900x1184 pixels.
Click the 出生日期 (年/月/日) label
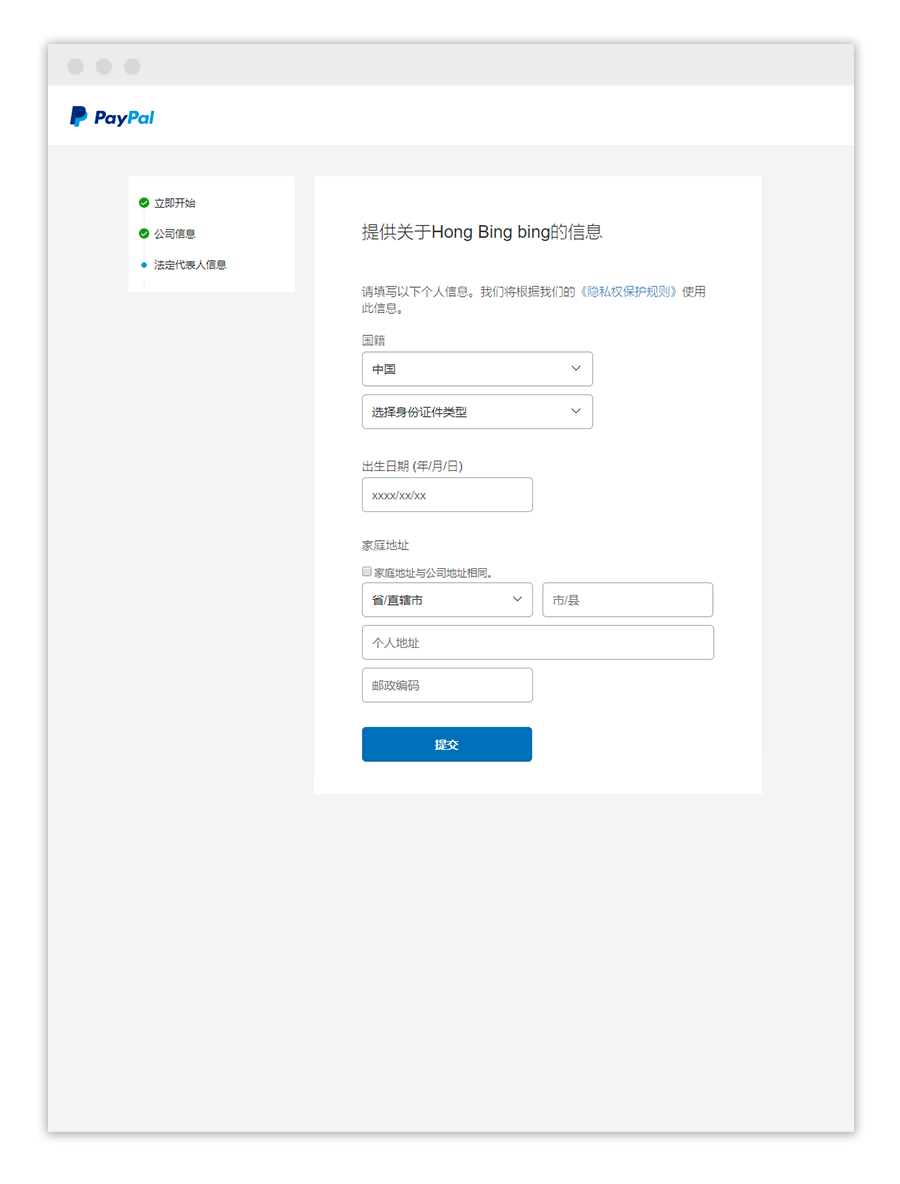412,466
